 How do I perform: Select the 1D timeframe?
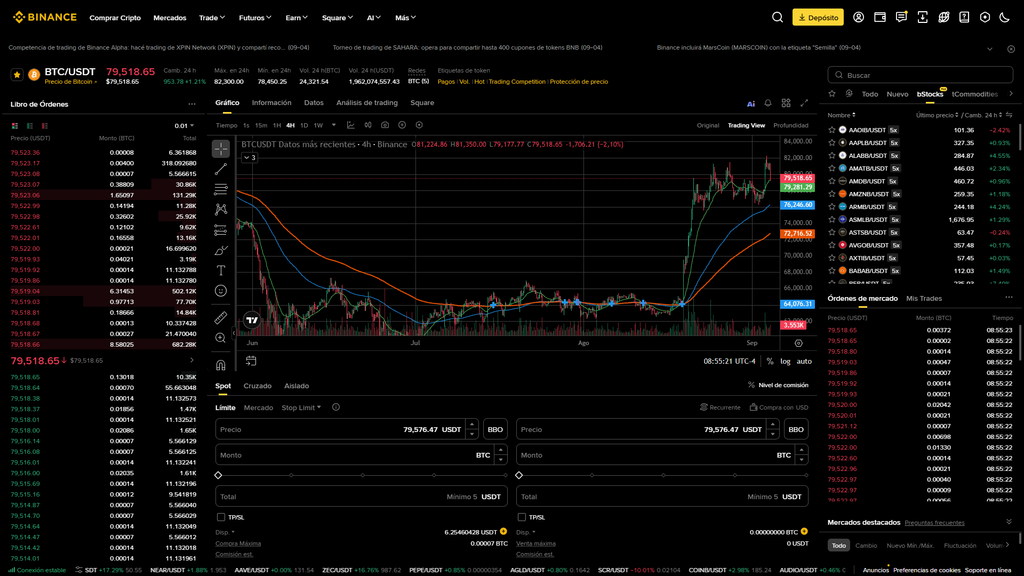304,125
